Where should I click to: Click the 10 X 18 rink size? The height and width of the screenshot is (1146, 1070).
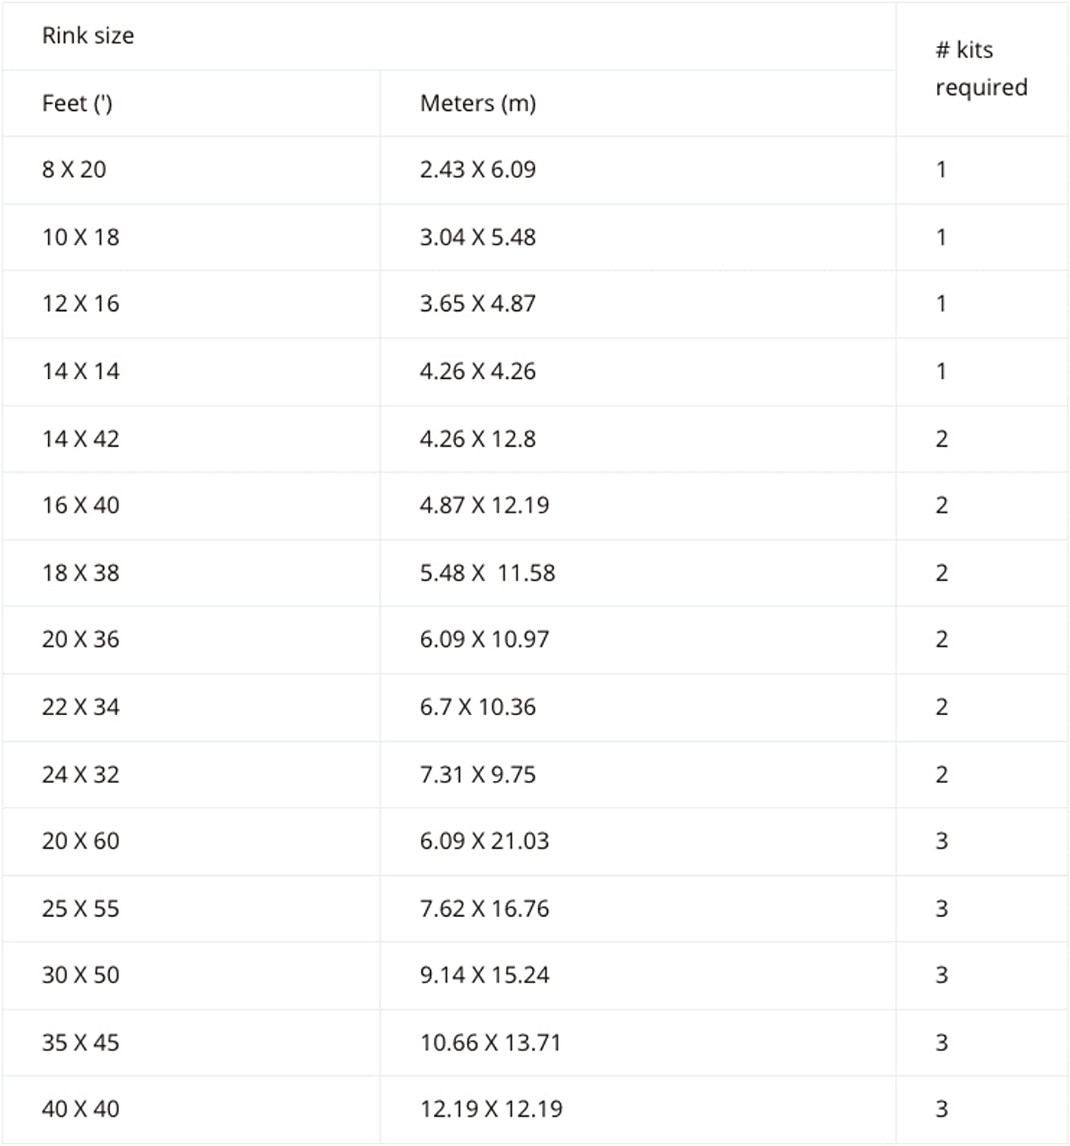coord(80,238)
